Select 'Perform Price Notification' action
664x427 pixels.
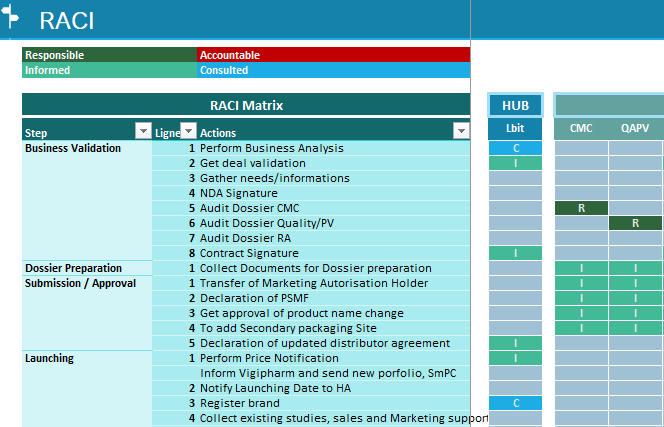pyautogui.click(x=334, y=358)
